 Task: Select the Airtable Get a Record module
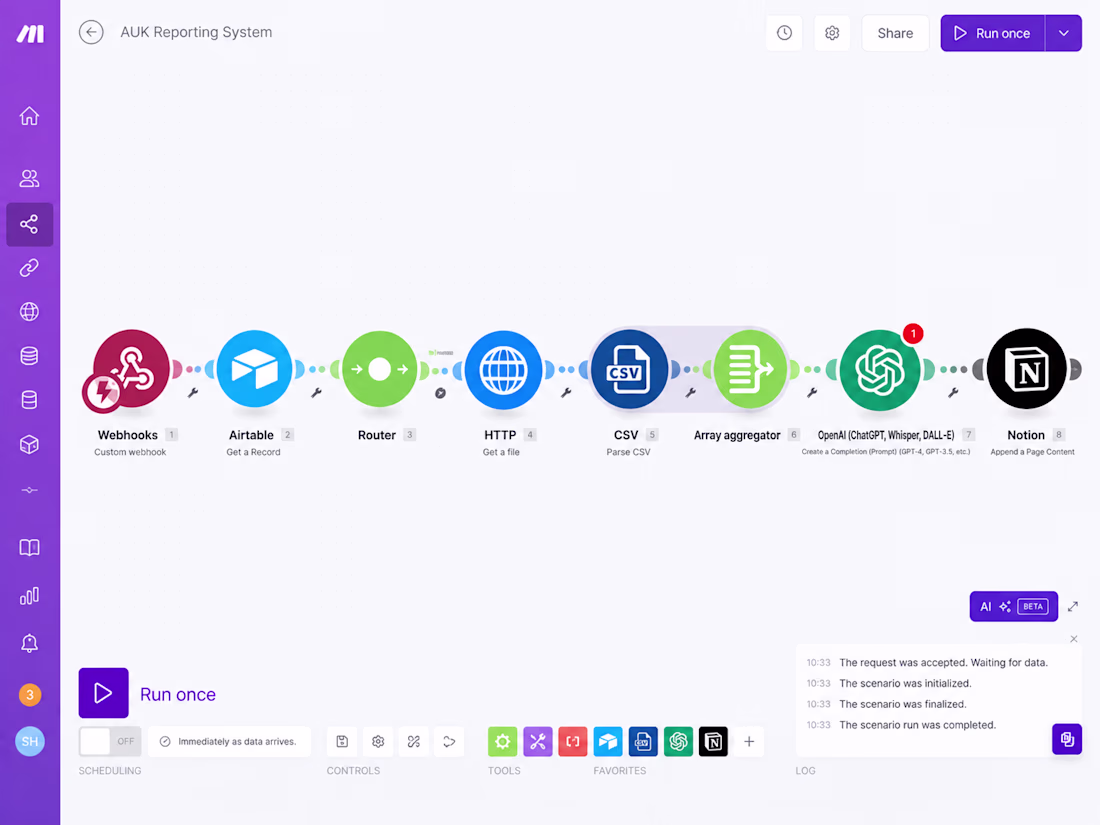coord(254,369)
